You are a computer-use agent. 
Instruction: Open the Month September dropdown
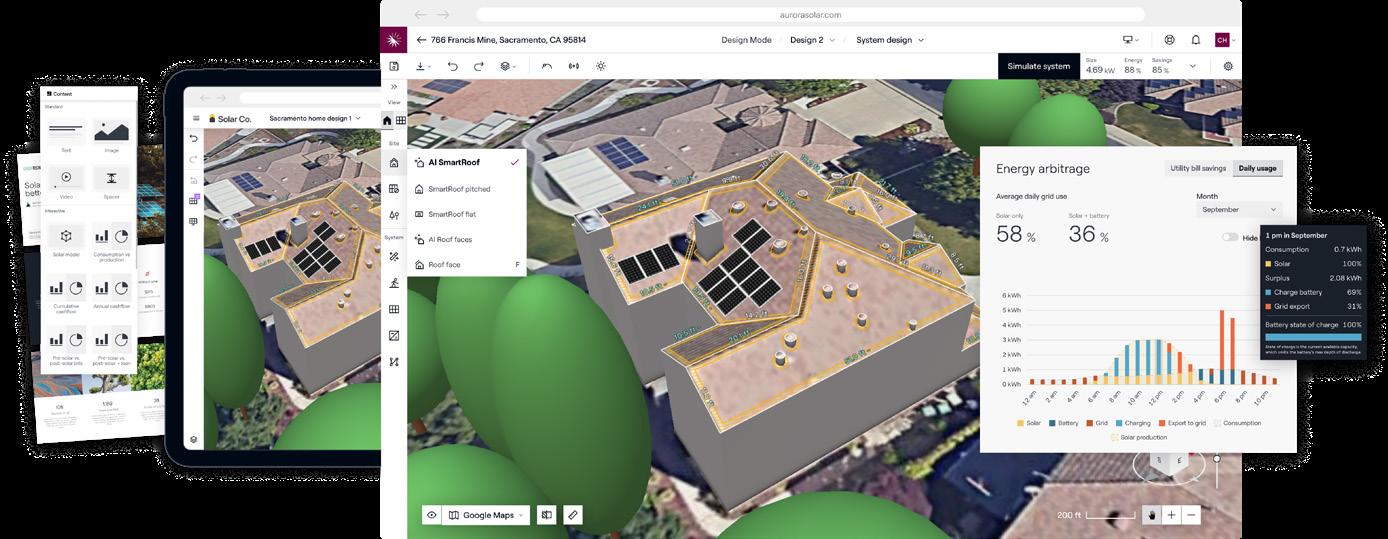1239,210
